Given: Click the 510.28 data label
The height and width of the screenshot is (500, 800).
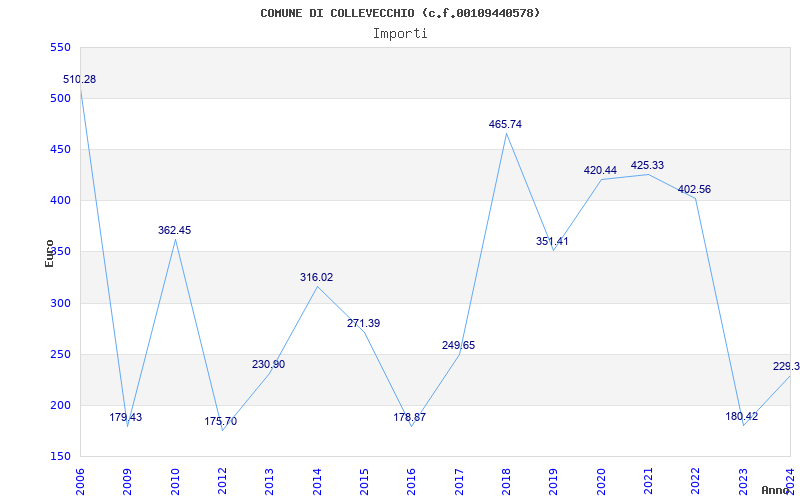Looking at the screenshot, I should point(80,80).
